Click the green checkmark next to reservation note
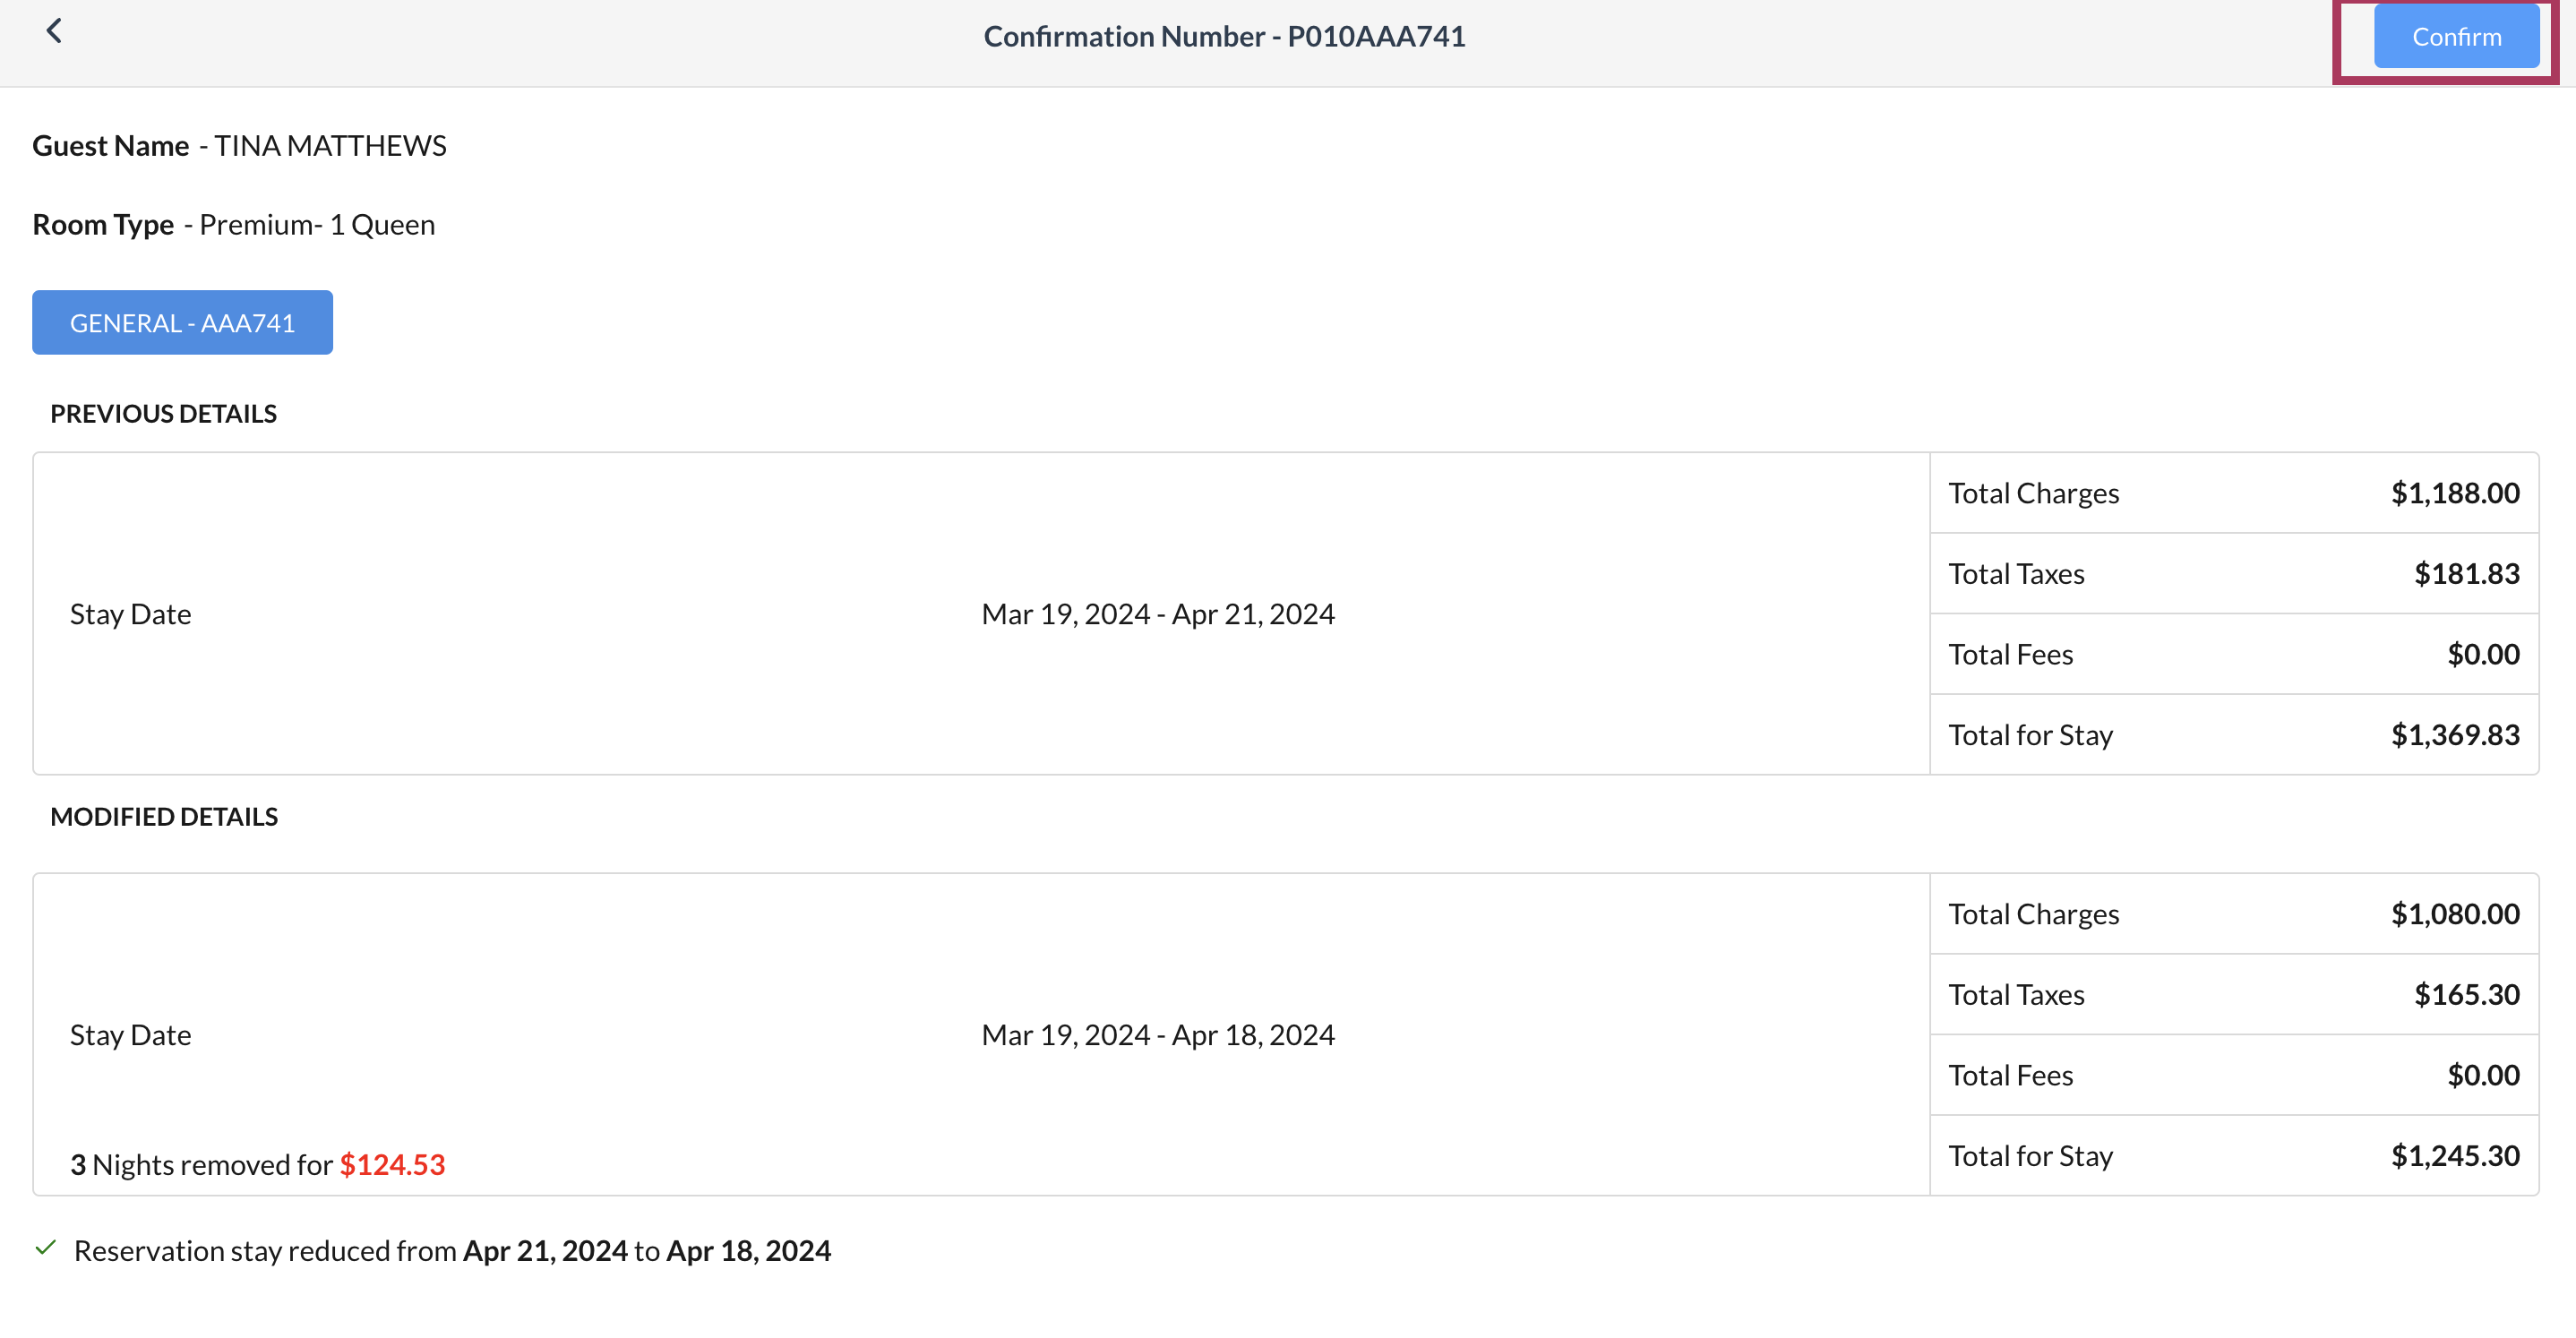 (46, 1249)
